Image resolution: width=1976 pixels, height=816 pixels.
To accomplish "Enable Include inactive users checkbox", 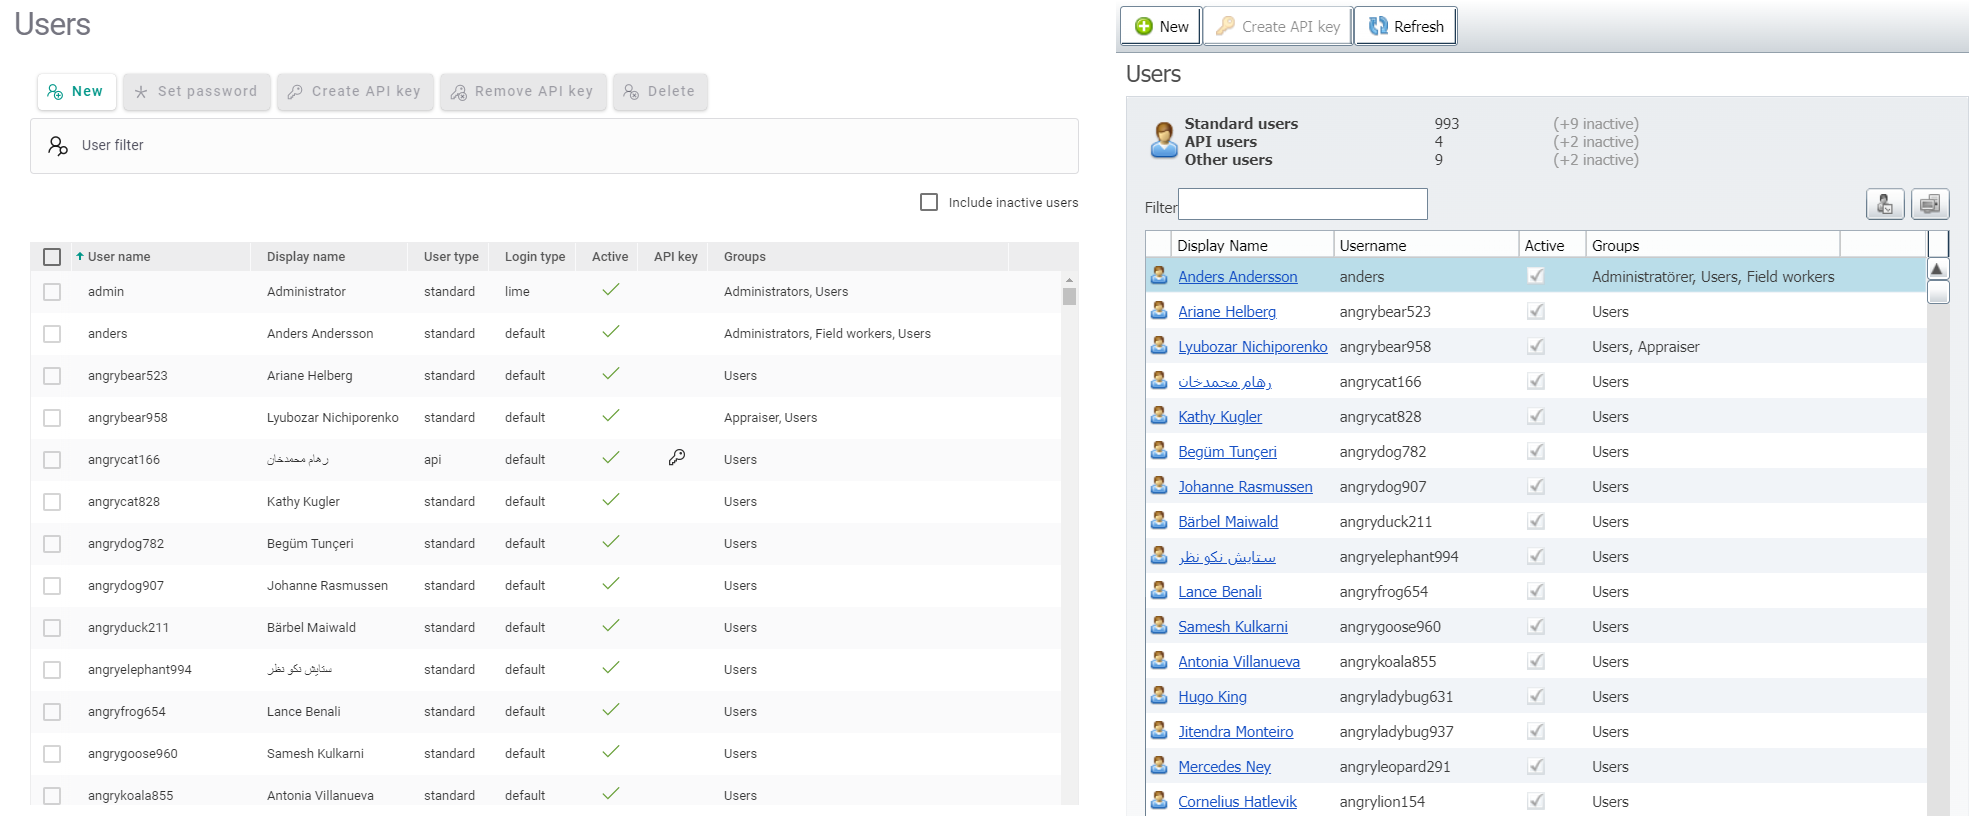I will [929, 202].
